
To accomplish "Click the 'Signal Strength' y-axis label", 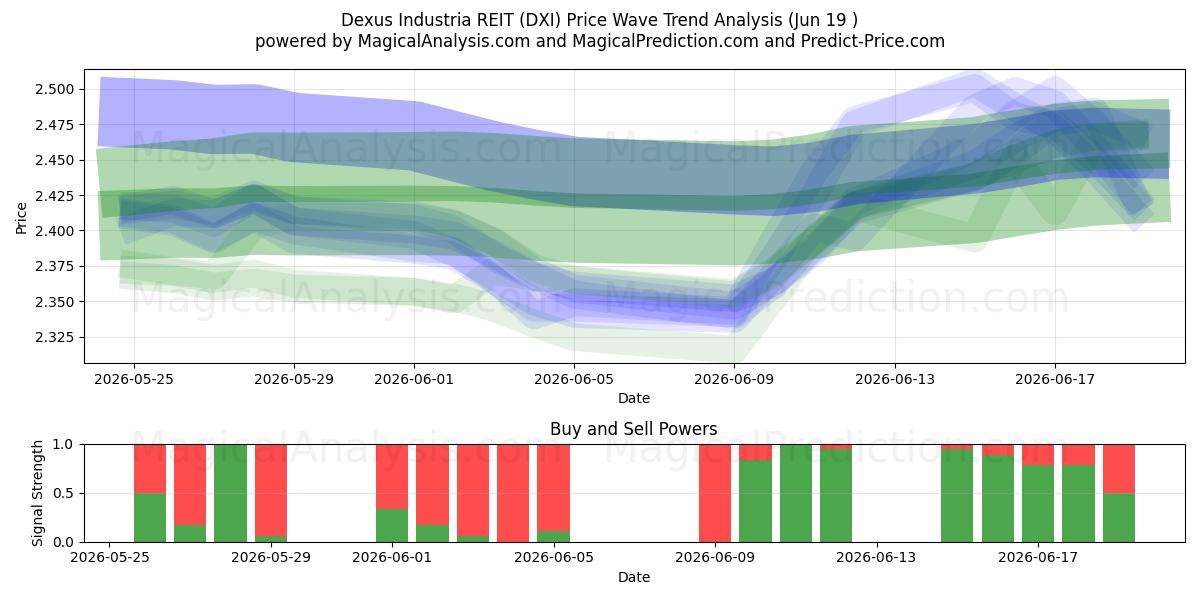I will (x=38, y=493).
